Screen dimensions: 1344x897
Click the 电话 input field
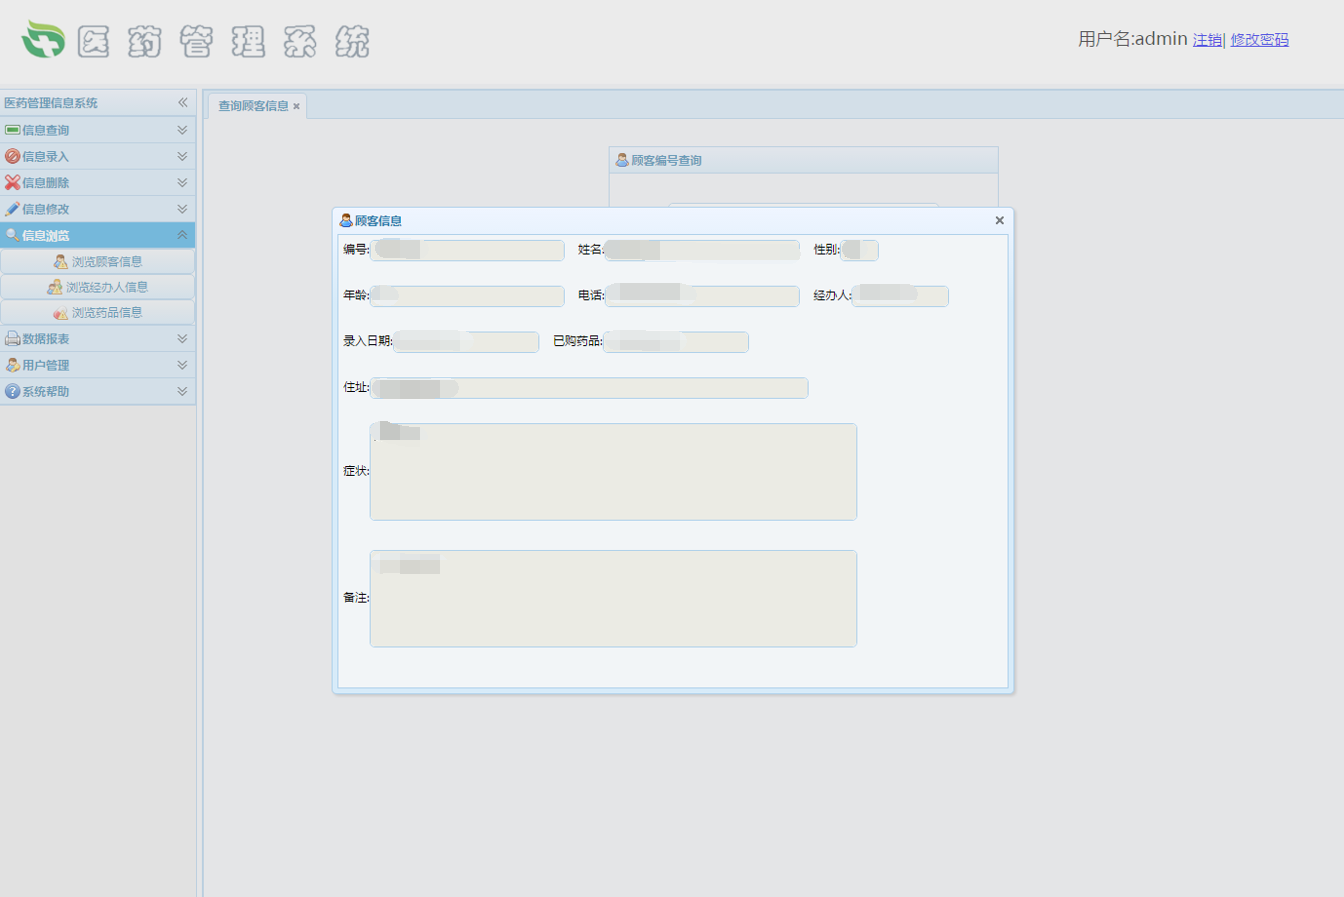point(702,296)
